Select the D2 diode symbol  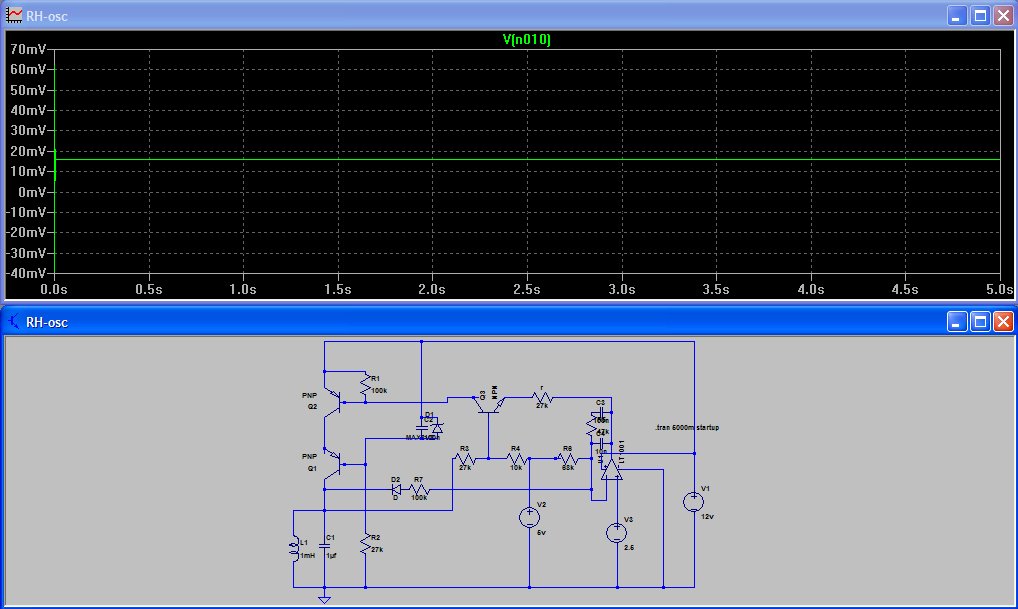396,490
